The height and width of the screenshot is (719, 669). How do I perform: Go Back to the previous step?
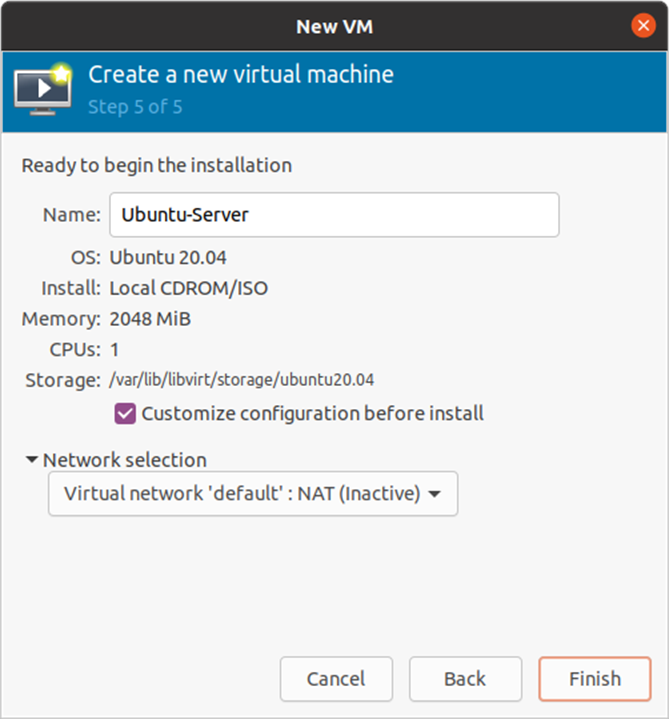[465, 679]
